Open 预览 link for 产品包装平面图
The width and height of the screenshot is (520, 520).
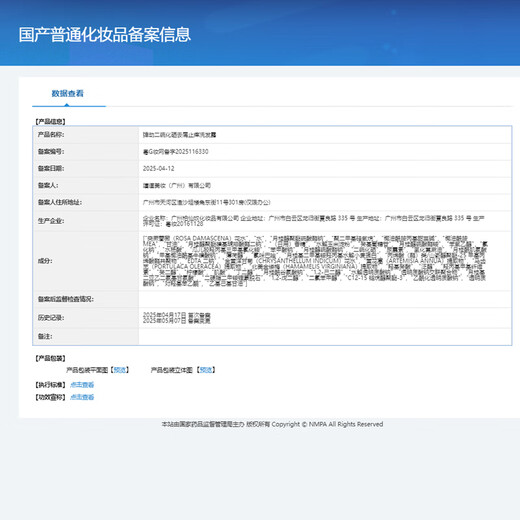(120, 370)
